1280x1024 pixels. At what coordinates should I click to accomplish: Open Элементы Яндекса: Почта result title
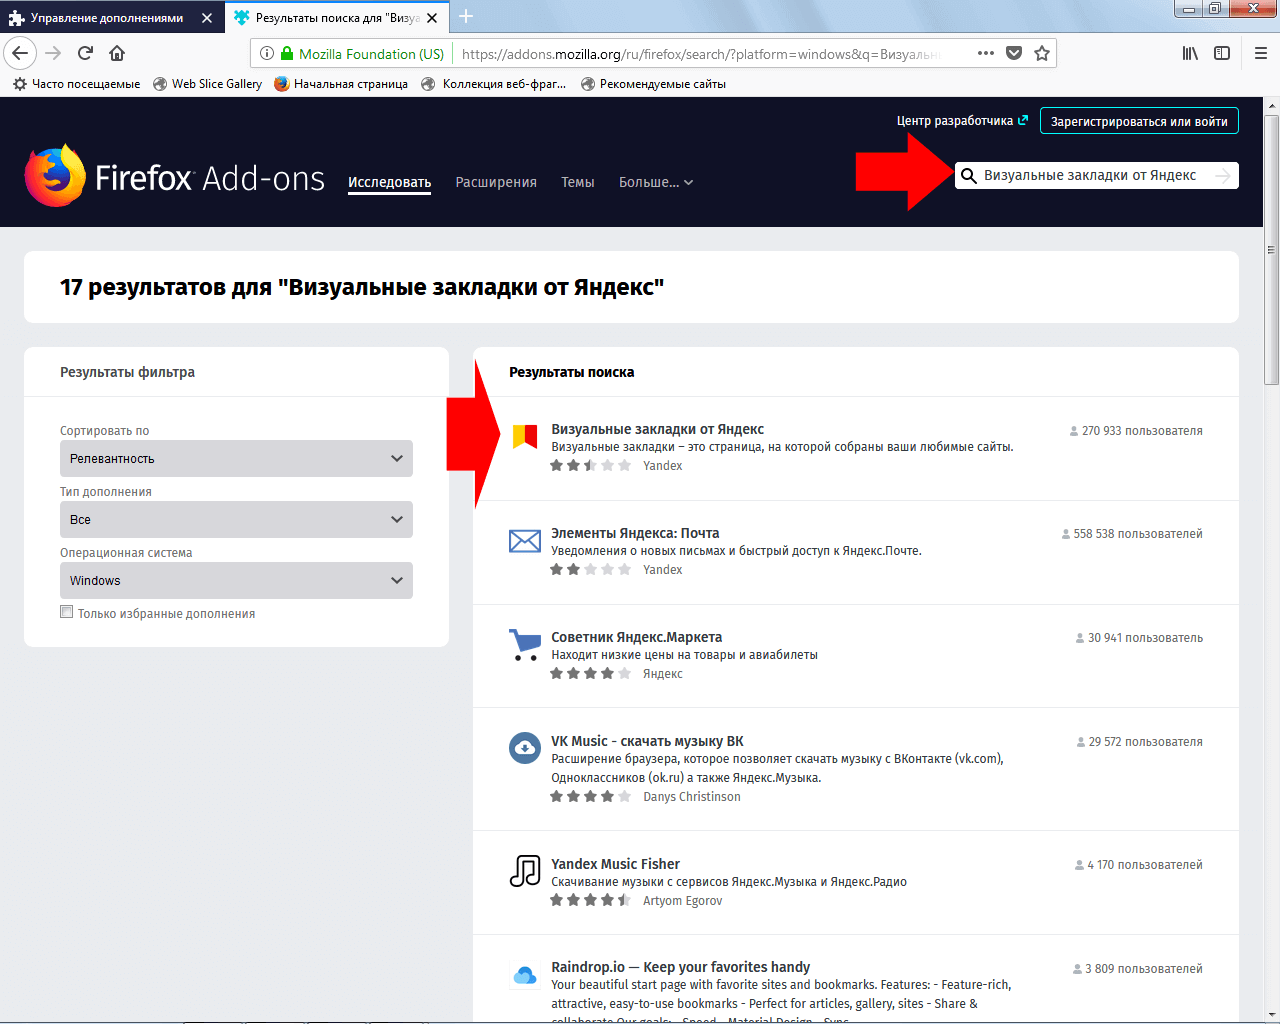pos(635,533)
